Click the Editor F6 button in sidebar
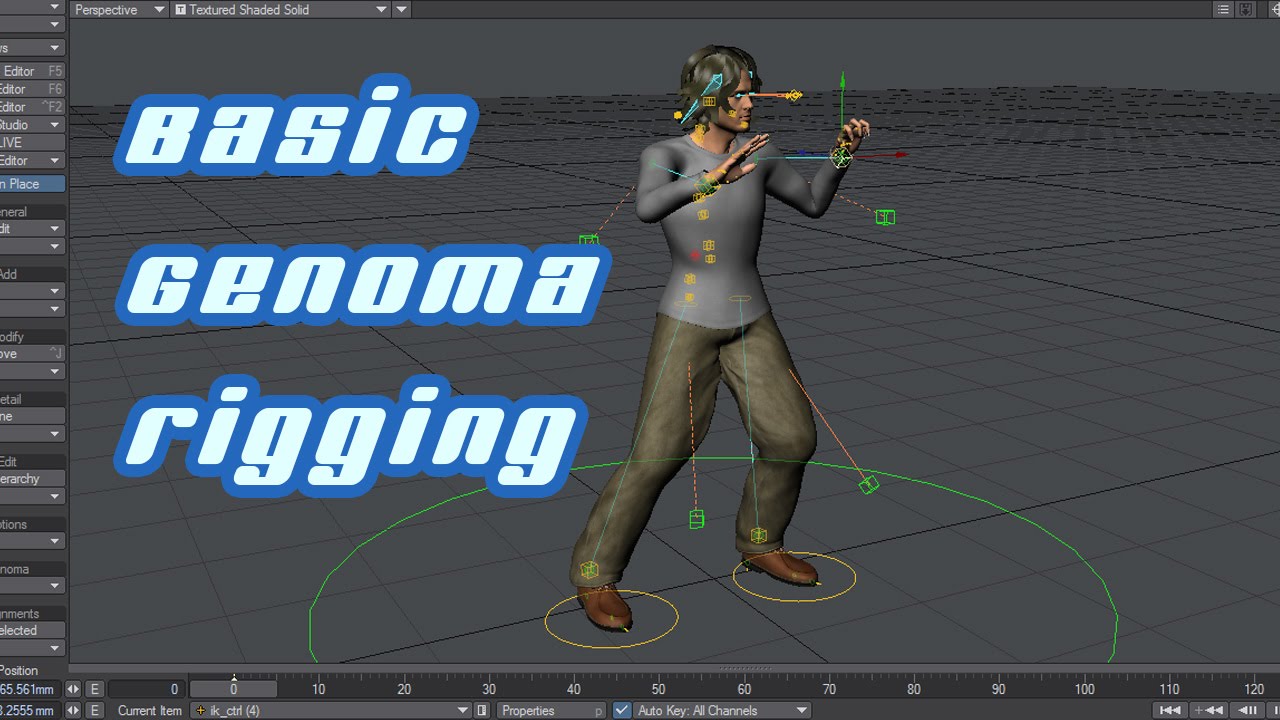This screenshot has width=1280, height=720. point(32,89)
